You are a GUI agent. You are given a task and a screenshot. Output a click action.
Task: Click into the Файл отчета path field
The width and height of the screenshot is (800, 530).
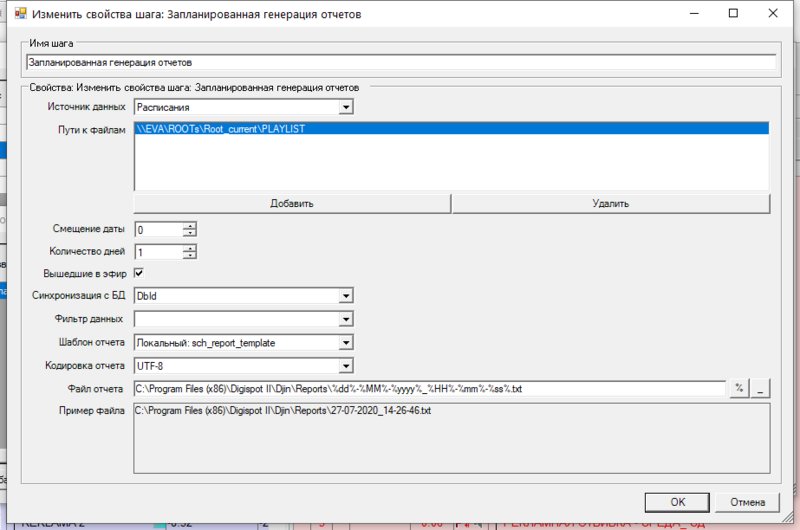[428, 389]
